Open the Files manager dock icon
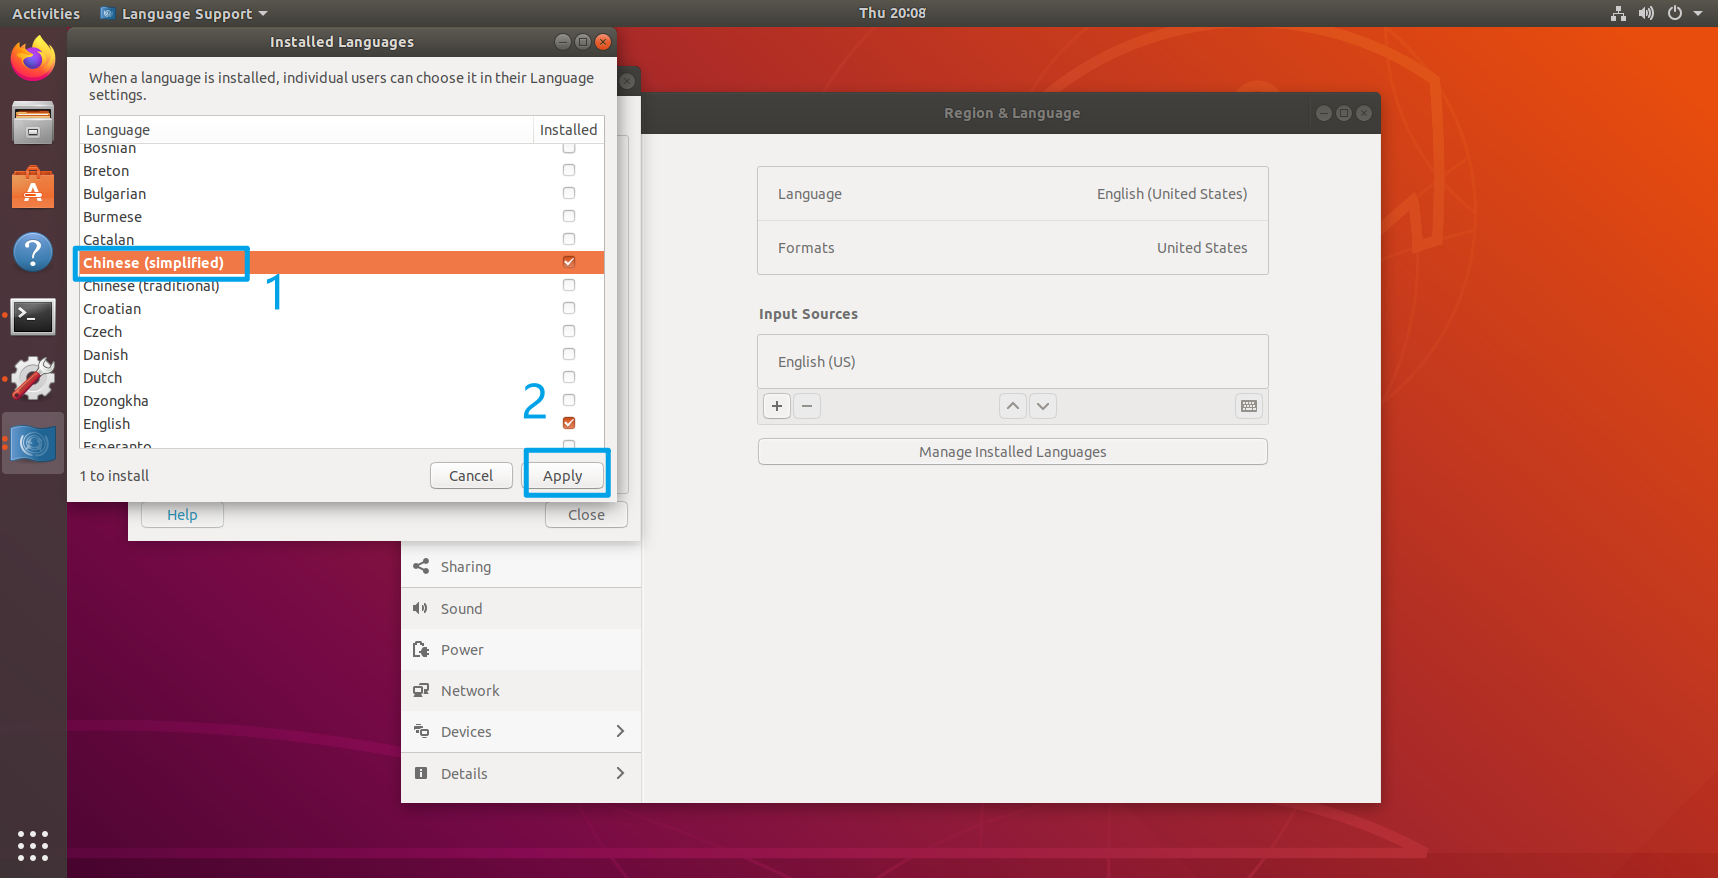 point(33,123)
